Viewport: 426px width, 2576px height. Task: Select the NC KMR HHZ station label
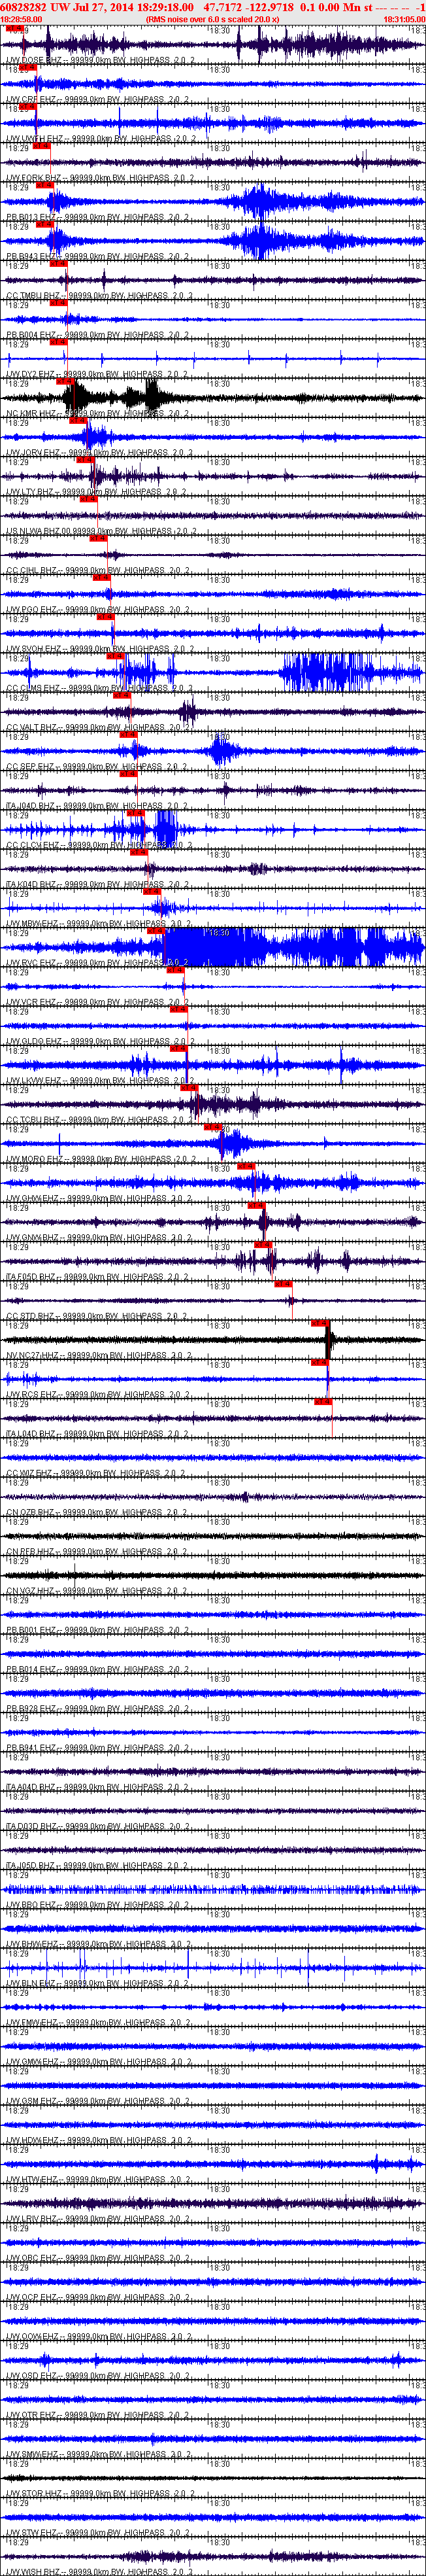pyautogui.click(x=100, y=413)
